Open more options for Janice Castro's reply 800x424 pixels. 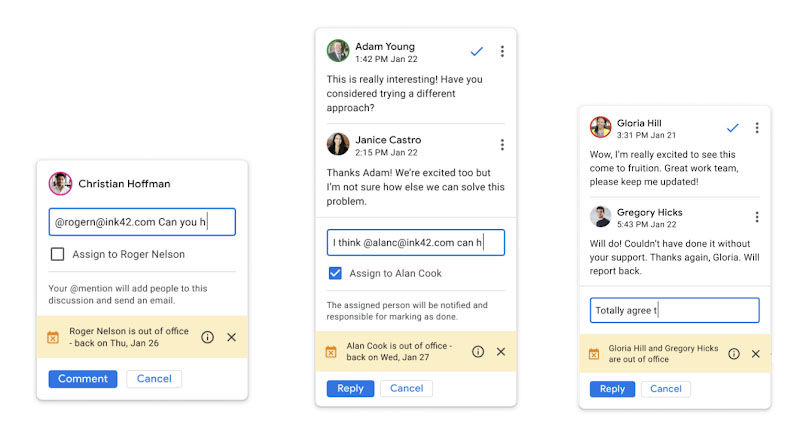coord(502,145)
